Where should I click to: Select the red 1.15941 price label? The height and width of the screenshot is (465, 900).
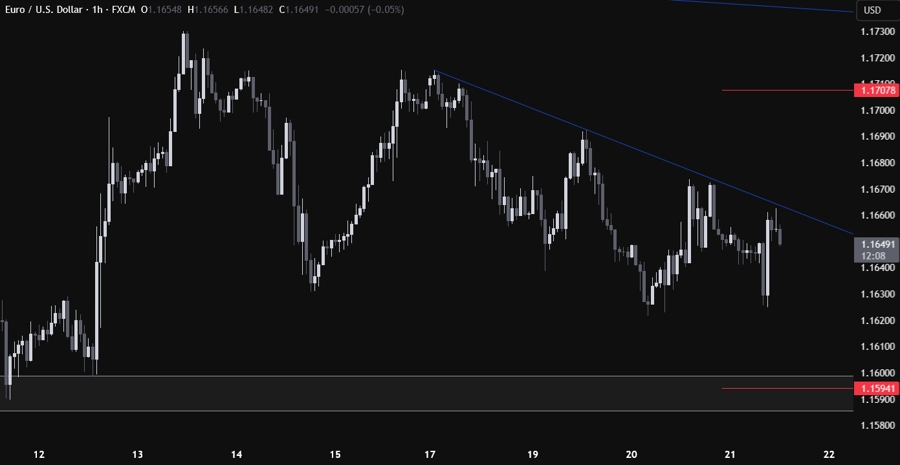877,388
